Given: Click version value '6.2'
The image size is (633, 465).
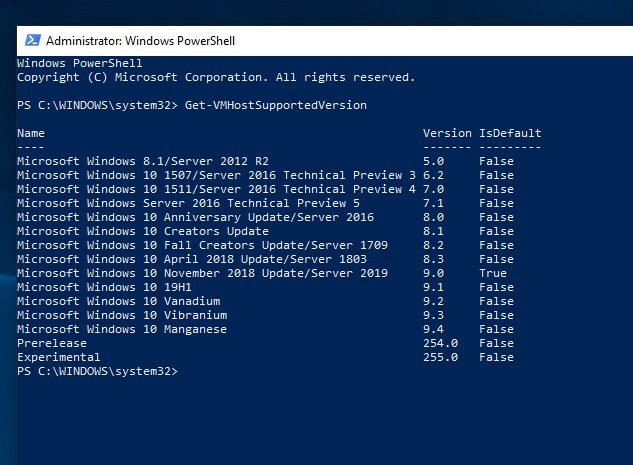Looking at the screenshot, I should point(433,175).
